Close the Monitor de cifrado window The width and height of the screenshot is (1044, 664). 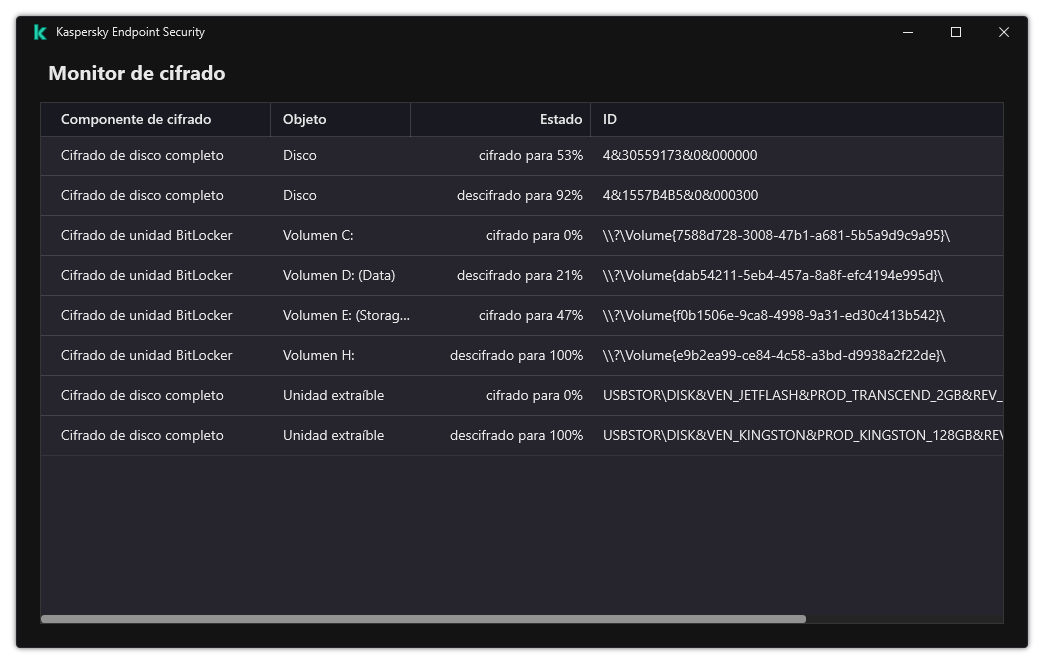click(1004, 32)
